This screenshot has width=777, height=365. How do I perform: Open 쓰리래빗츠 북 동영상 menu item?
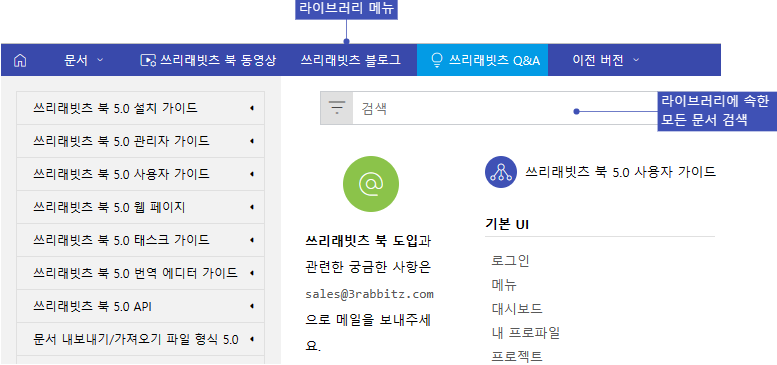pos(208,60)
